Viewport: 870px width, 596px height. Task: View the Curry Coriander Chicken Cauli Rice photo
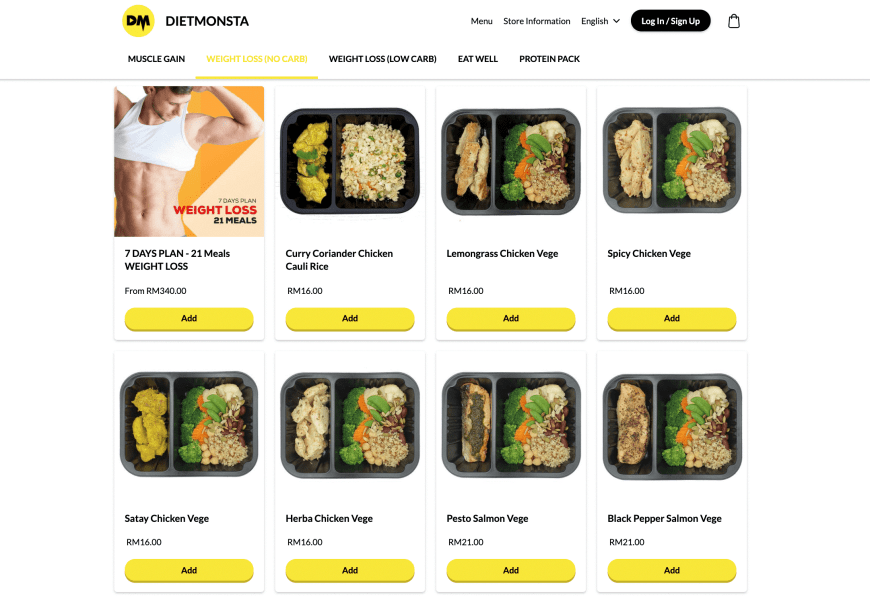(350, 161)
